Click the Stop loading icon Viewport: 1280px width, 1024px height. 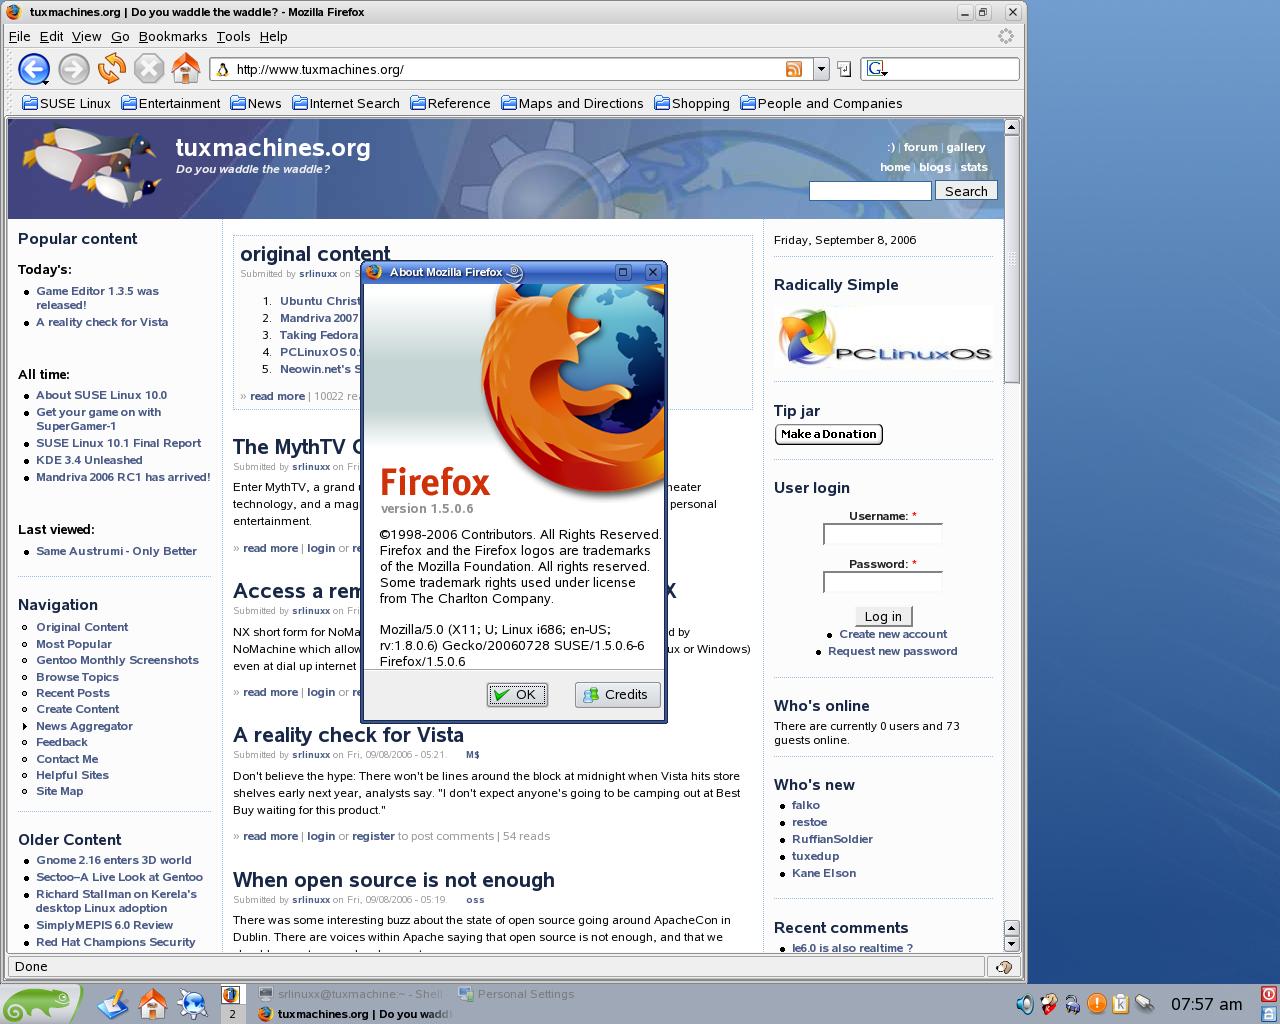(149, 69)
